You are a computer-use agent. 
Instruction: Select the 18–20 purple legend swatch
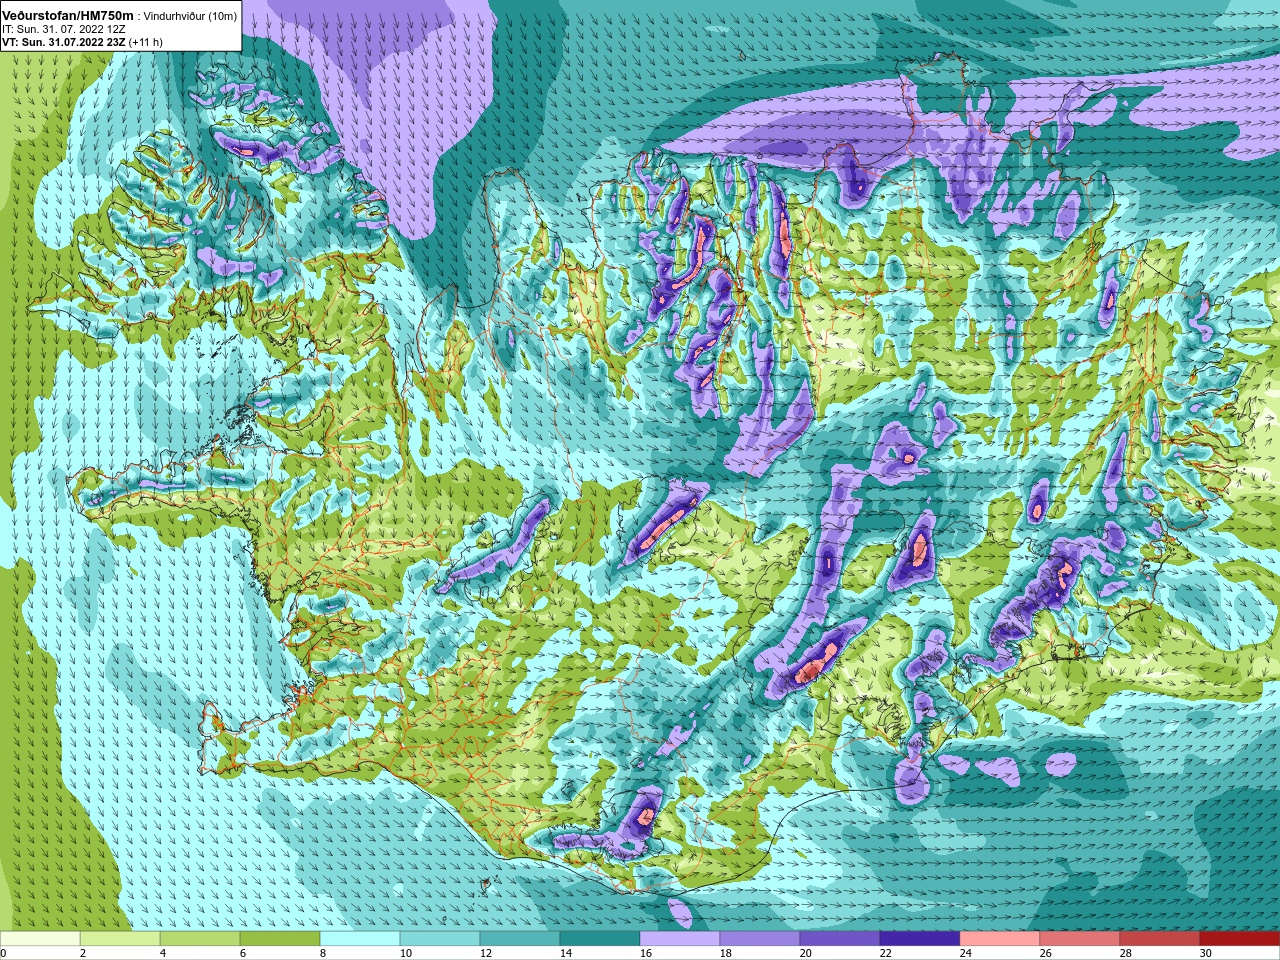[x=760, y=938]
